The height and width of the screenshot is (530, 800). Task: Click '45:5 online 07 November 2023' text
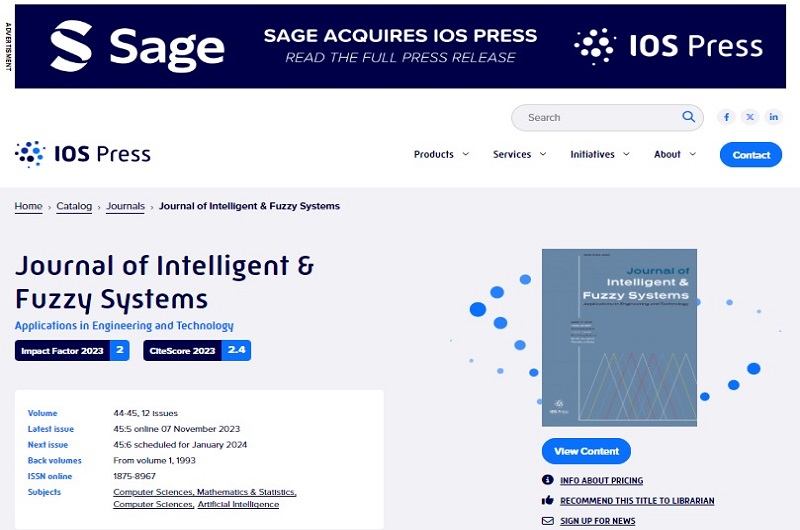177,429
